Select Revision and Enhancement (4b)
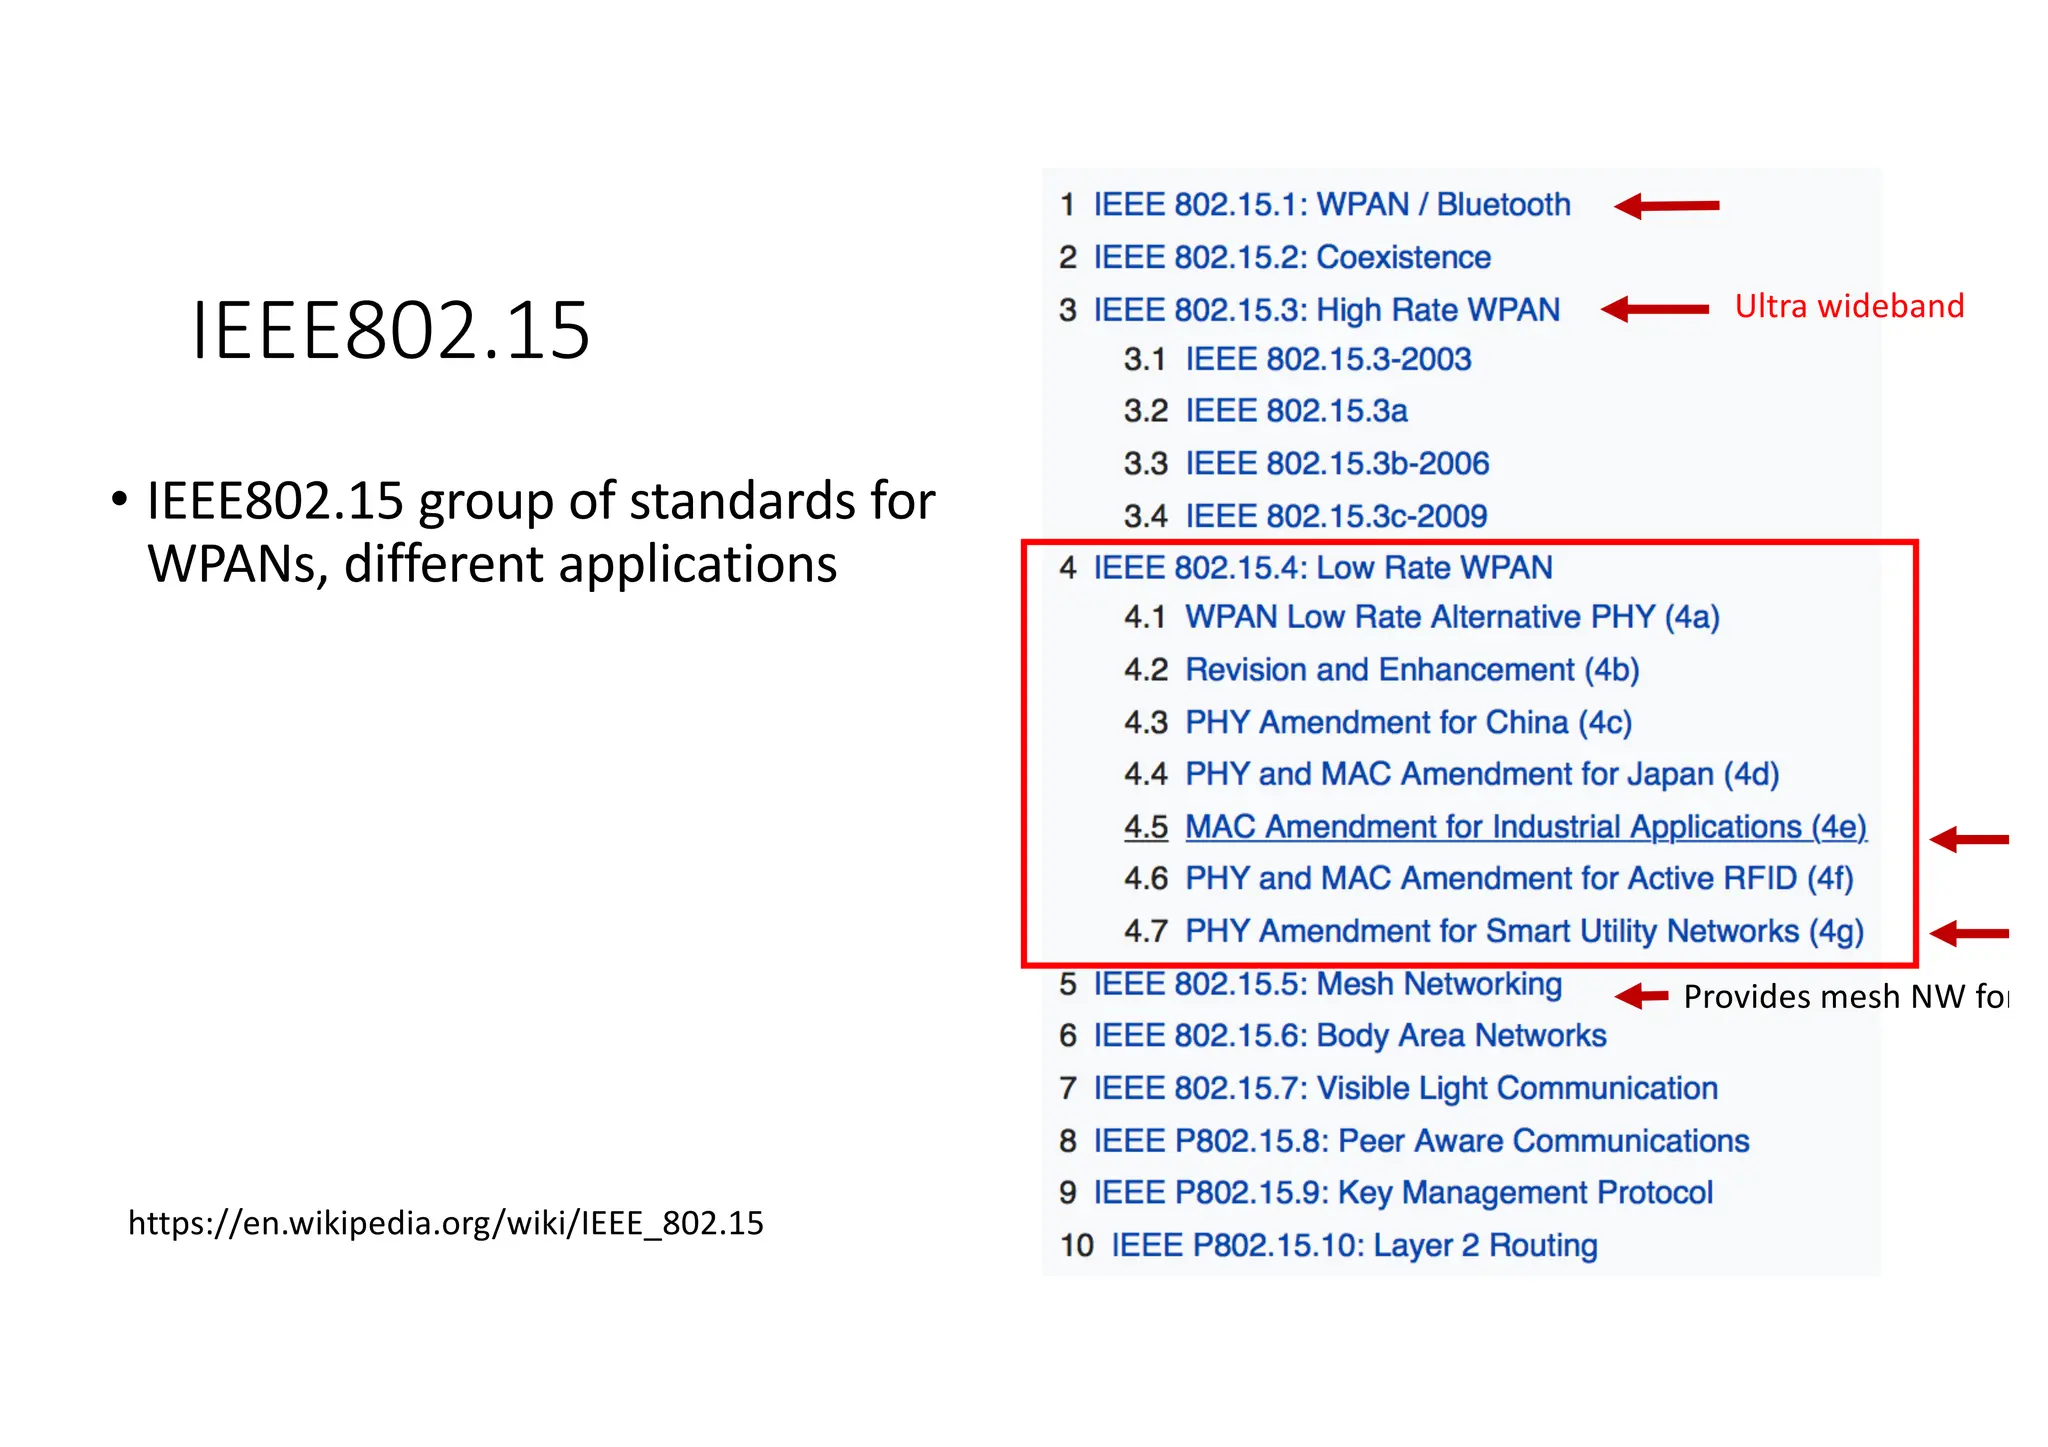Screen dimensions: 2048x1447 pos(1412,671)
